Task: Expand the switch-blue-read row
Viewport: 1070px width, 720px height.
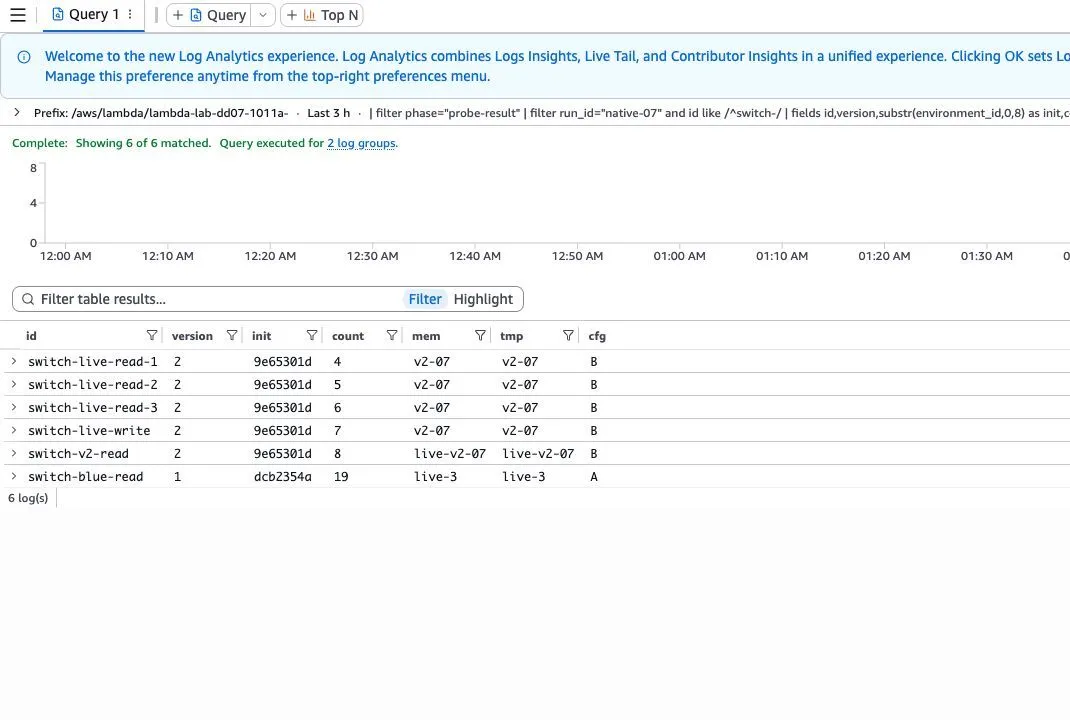Action: [x=14, y=476]
